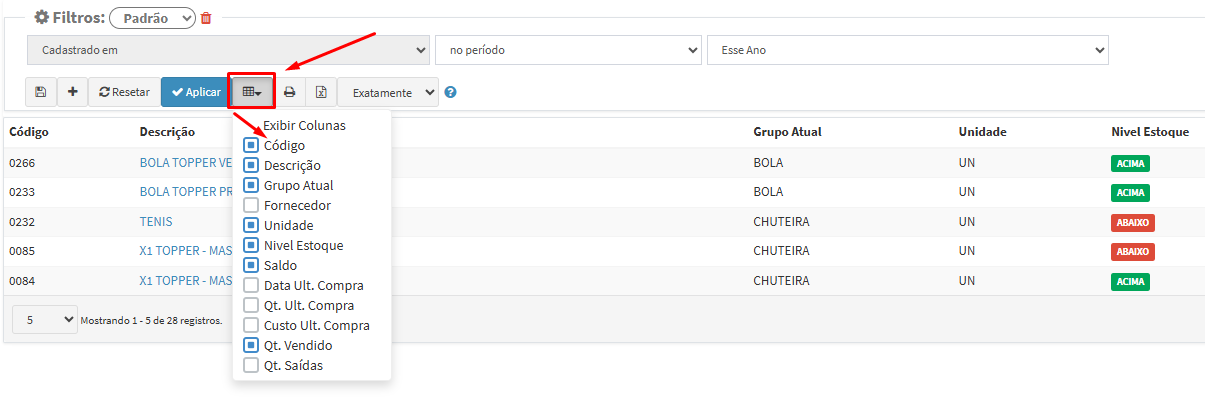Image resolution: width=1205 pixels, height=403 pixels.
Task: Open the blue help question mark icon
Action: coord(450,92)
